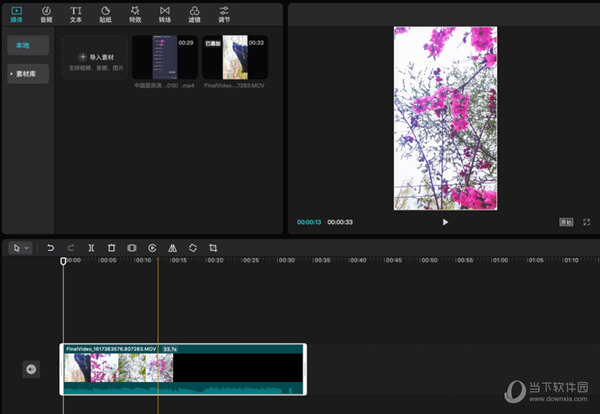Open the selection tool dropdown arrow
Screen dimensions: 600x414
26,247
